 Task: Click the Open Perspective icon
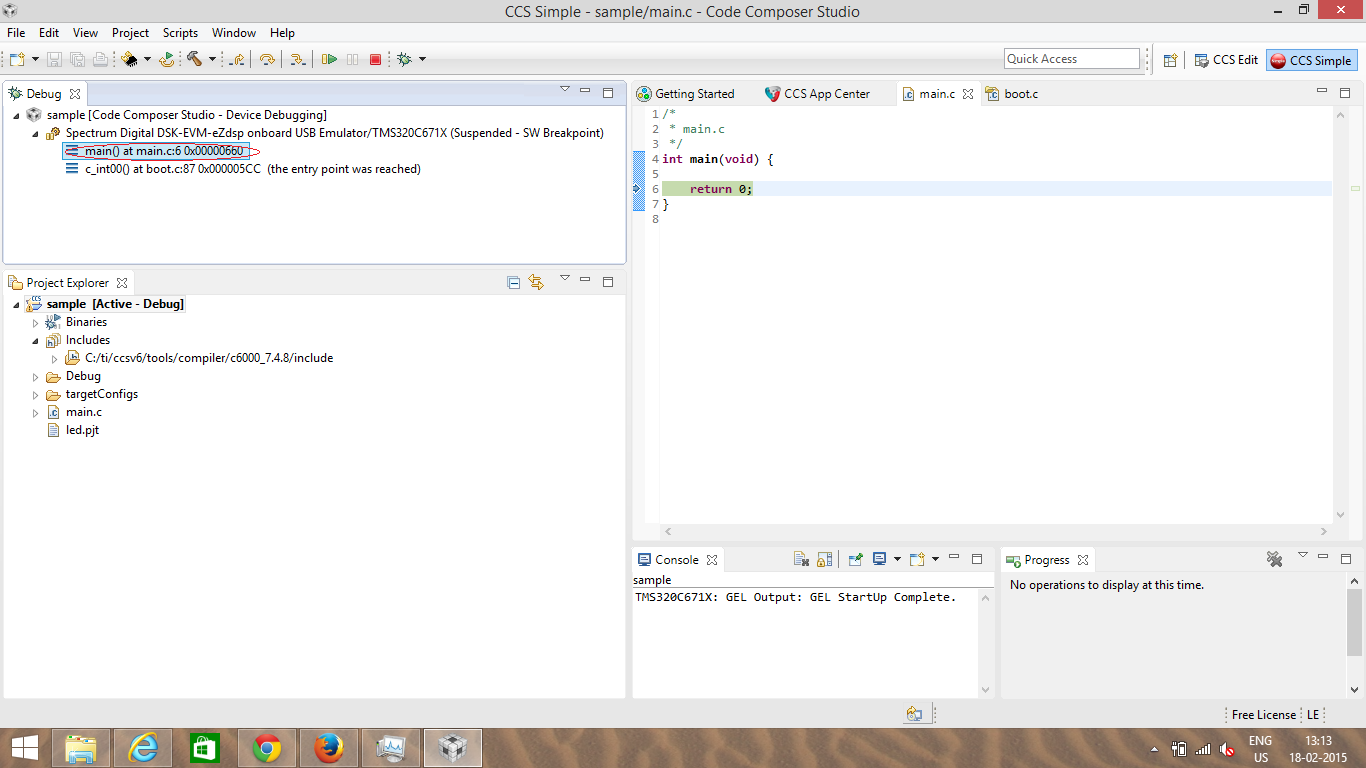coord(1170,60)
